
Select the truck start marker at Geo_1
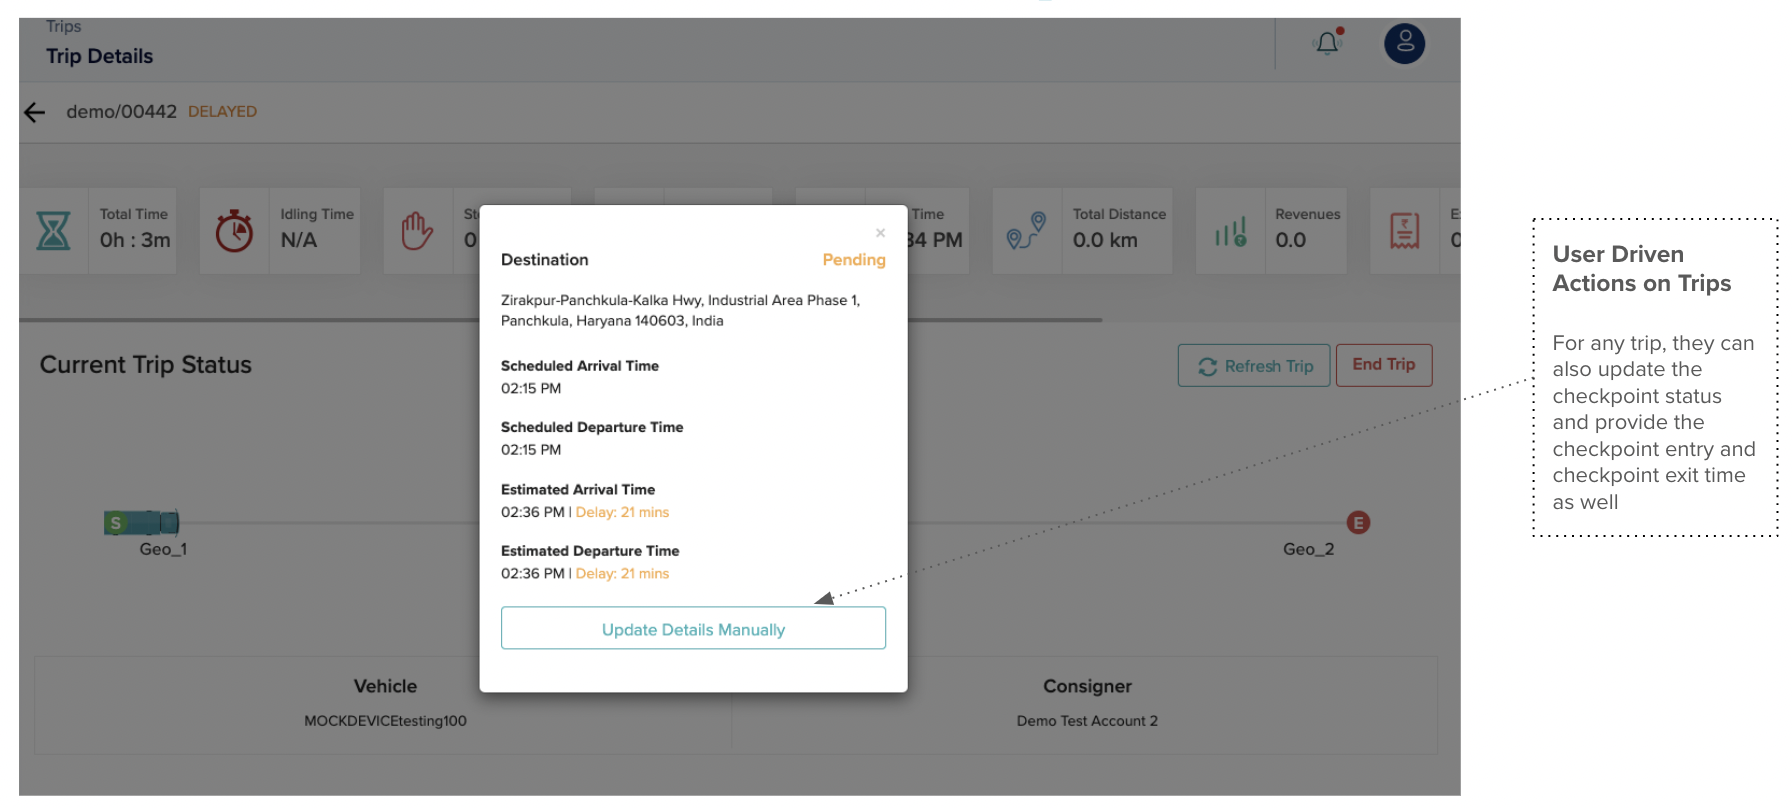pyautogui.click(x=142, y=522)
